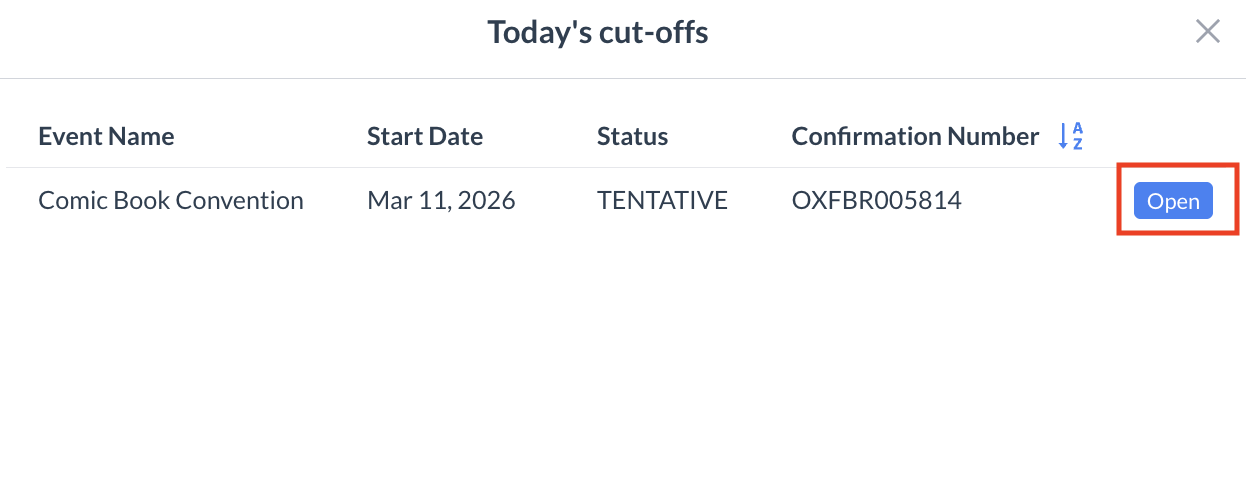Click the Start Date column header
Viewport: 1246px width, 482px height.
coord(425,137)
